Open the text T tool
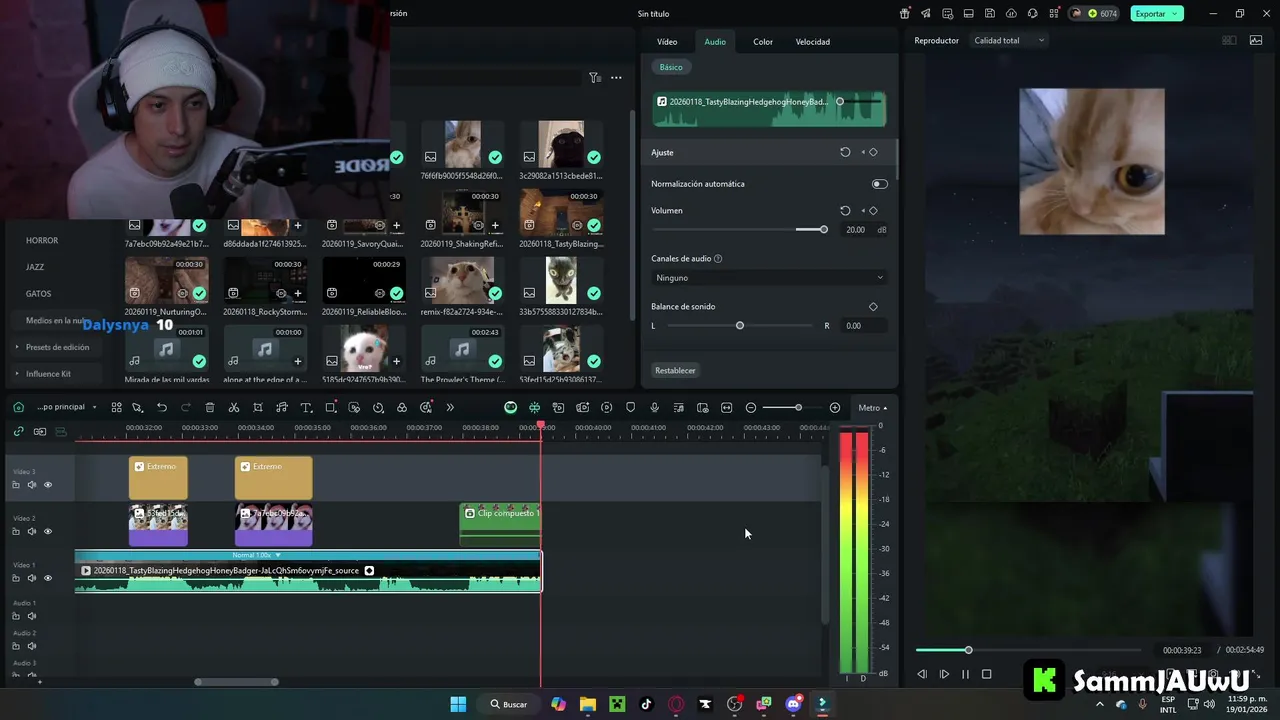Image resolution: width=1280 pixels, height=720 pixels. tap(306, 407)
